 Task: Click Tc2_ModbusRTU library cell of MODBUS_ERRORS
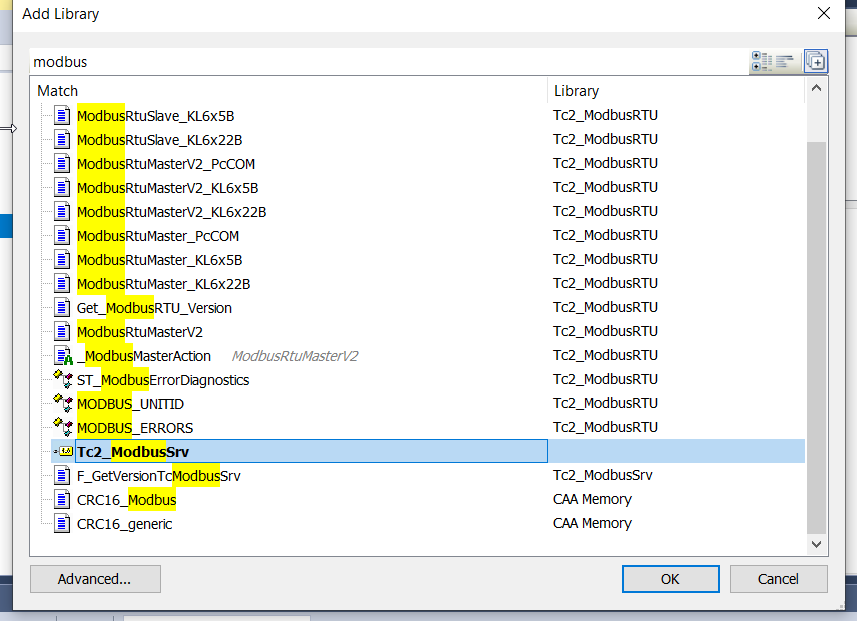coord(605,427)
